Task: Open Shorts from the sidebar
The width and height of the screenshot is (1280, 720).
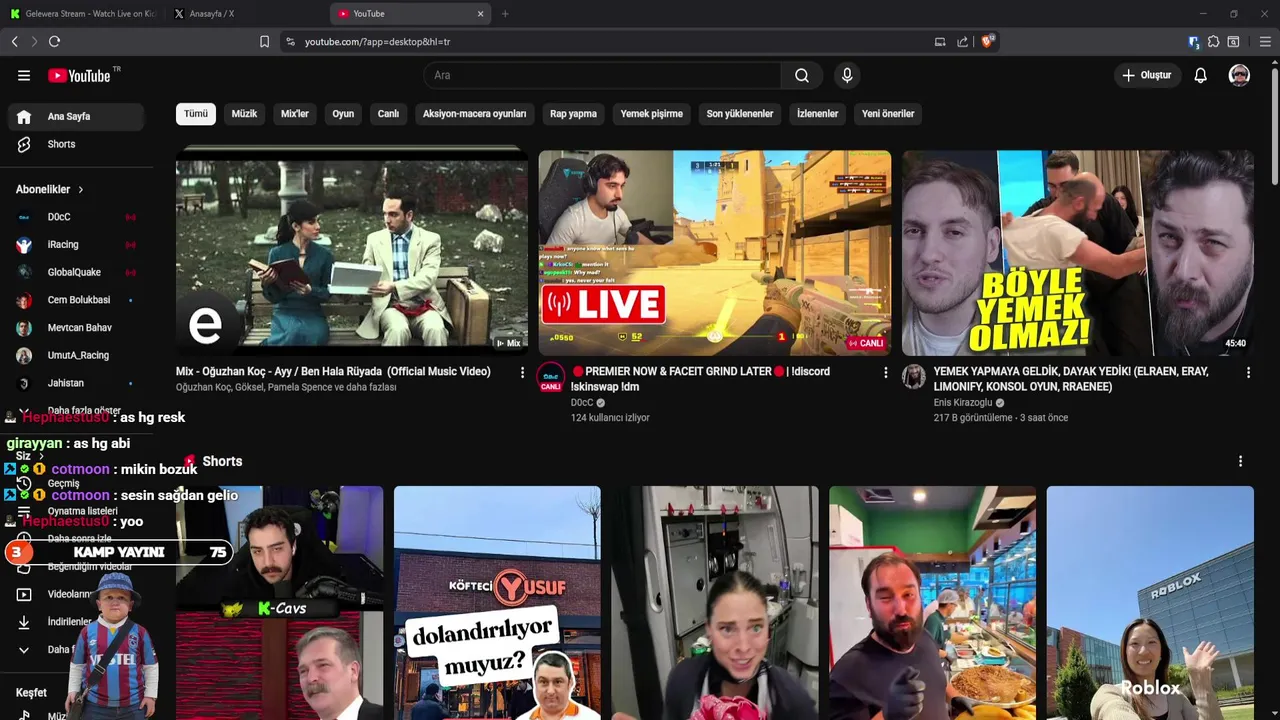Action: coord(76,144)
